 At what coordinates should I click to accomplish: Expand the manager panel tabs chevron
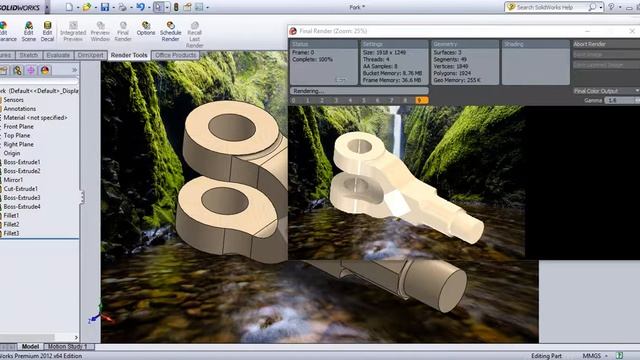(74, 70)
